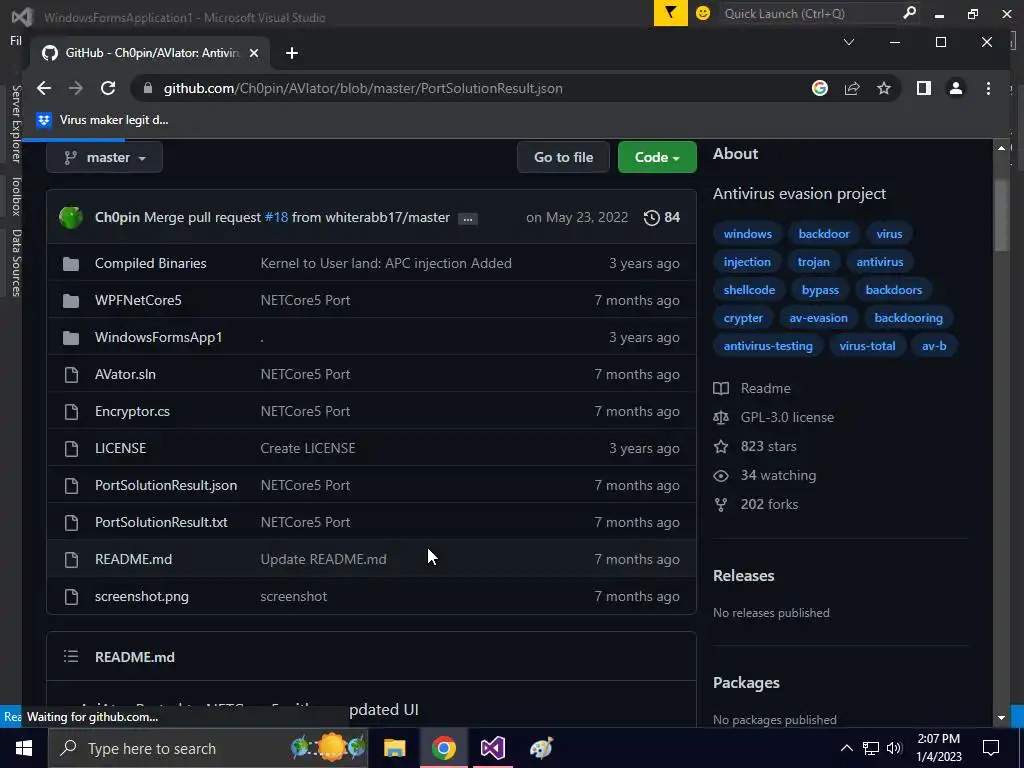Open the LICENSE file
Screen dimensions: 1024x768
coord(120,448)
